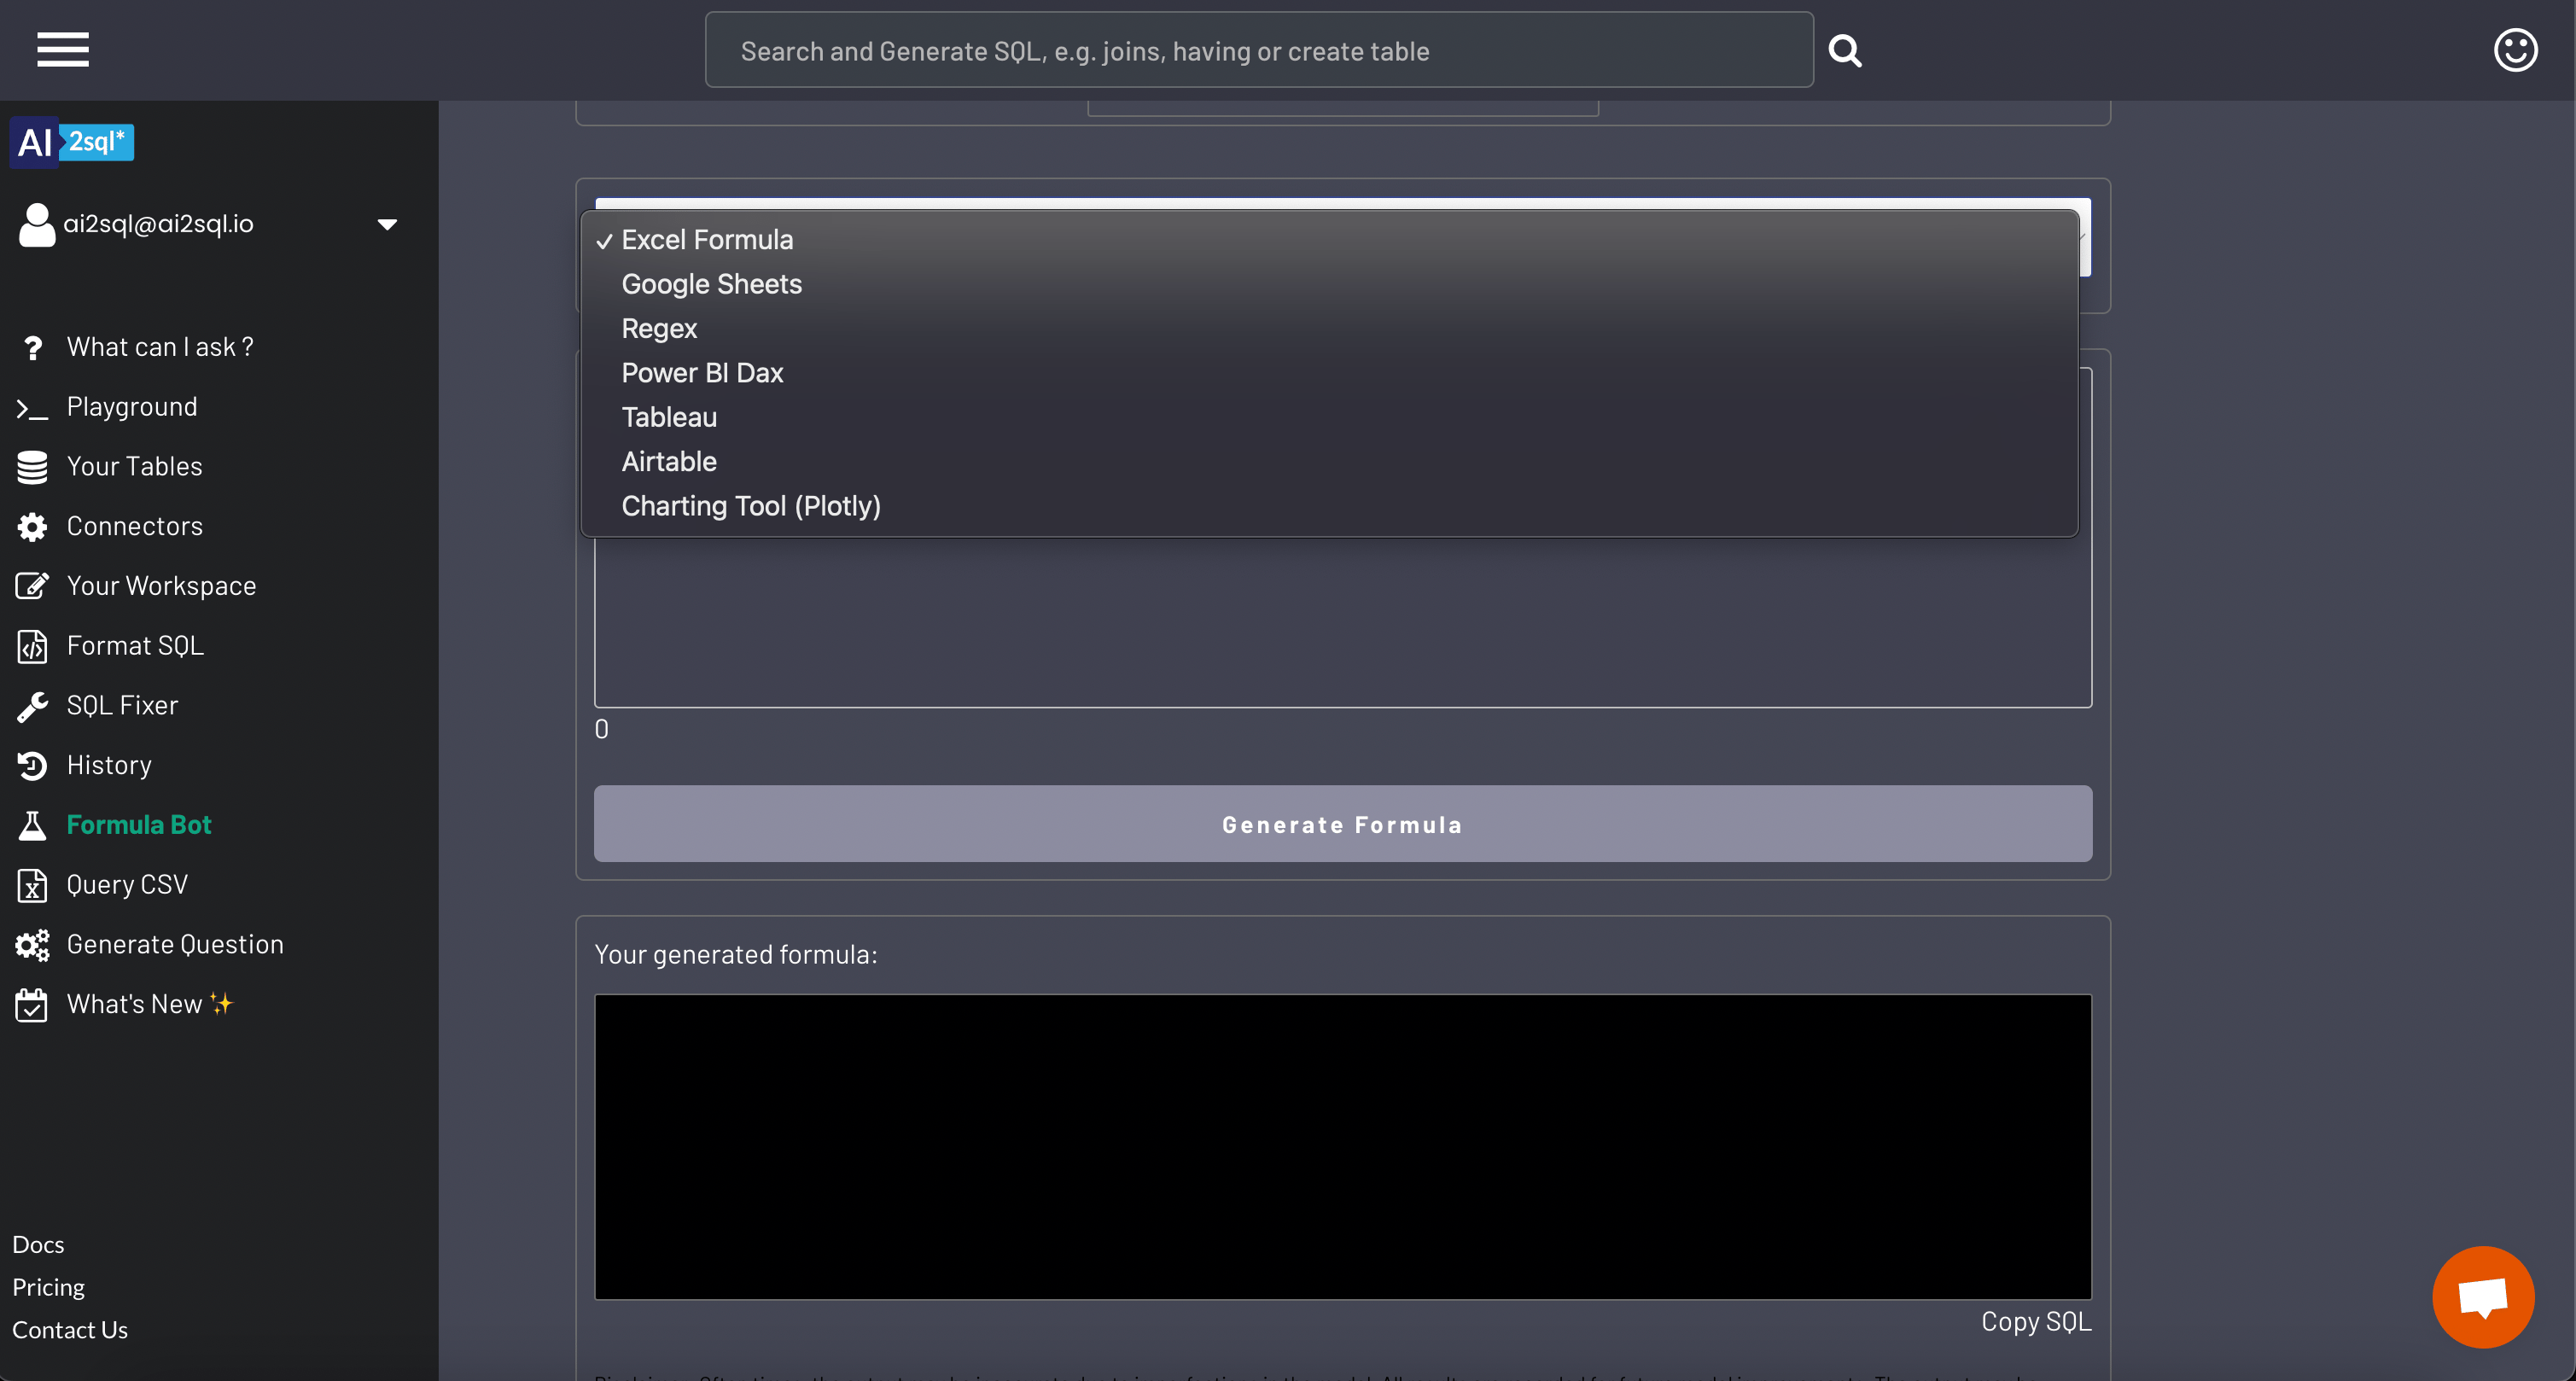
Task: Click the Query CSV spreadsheet icon
Action: click(32, 885)
